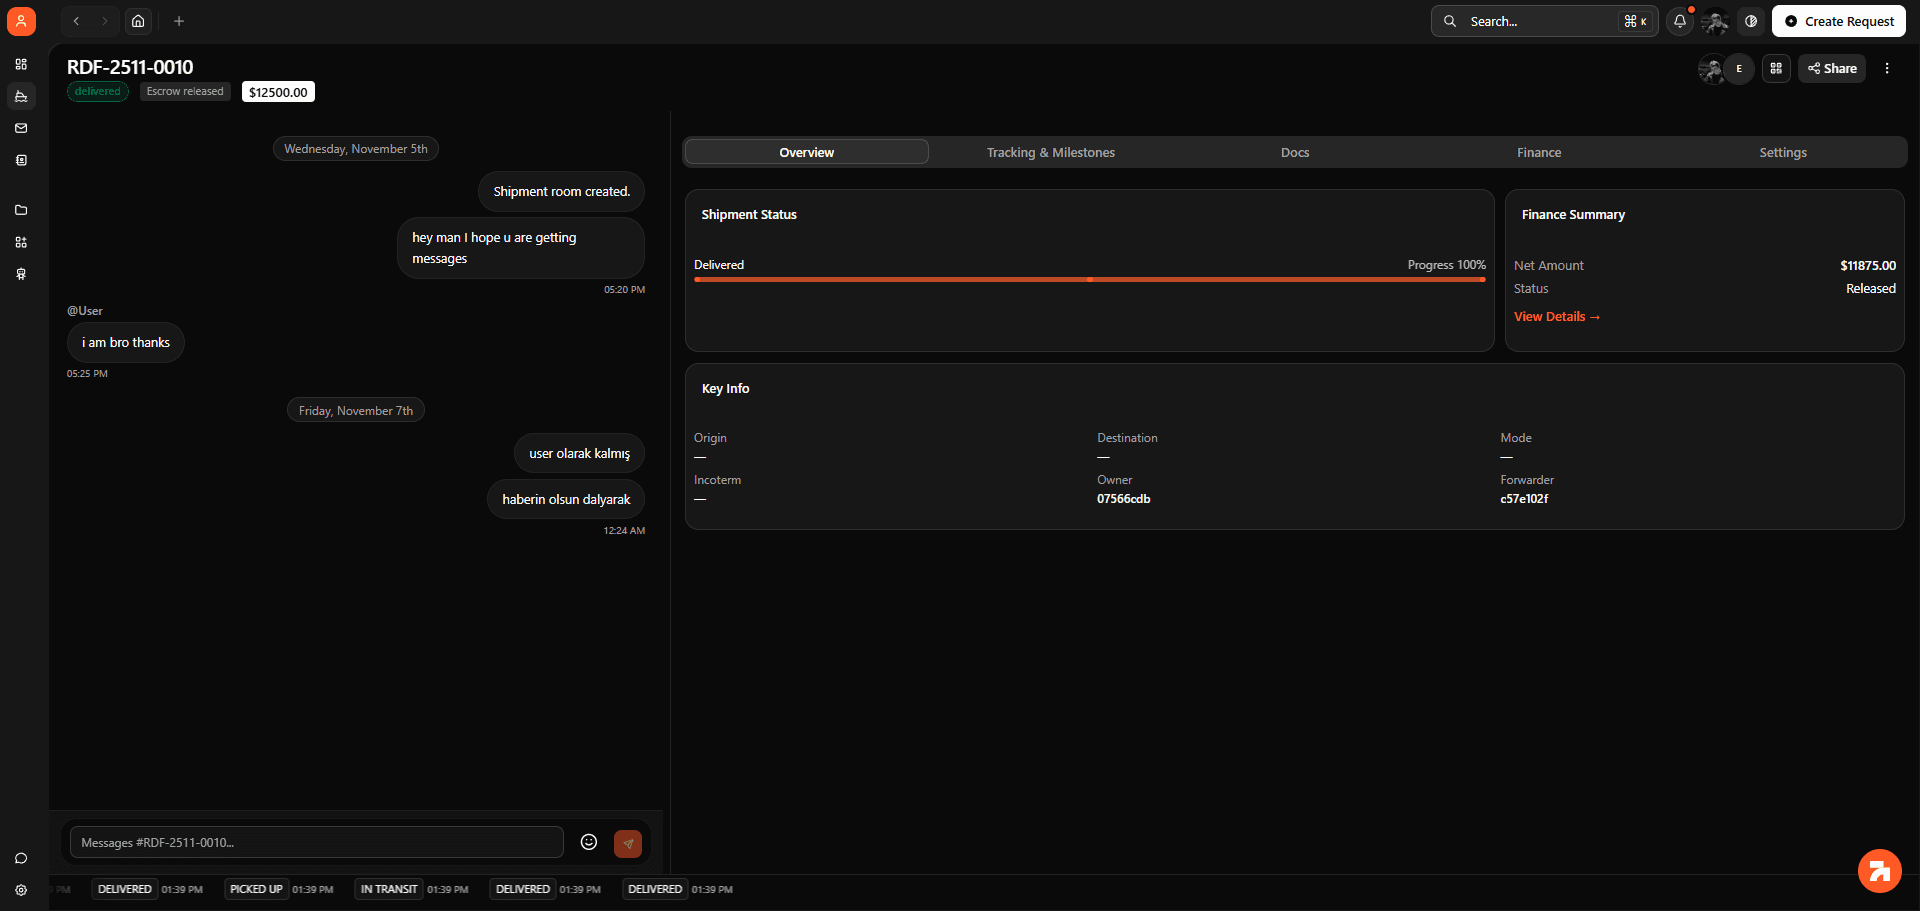1920x911 pixels.
Task: Open the notifications bell
Action: coord(1679,21)
